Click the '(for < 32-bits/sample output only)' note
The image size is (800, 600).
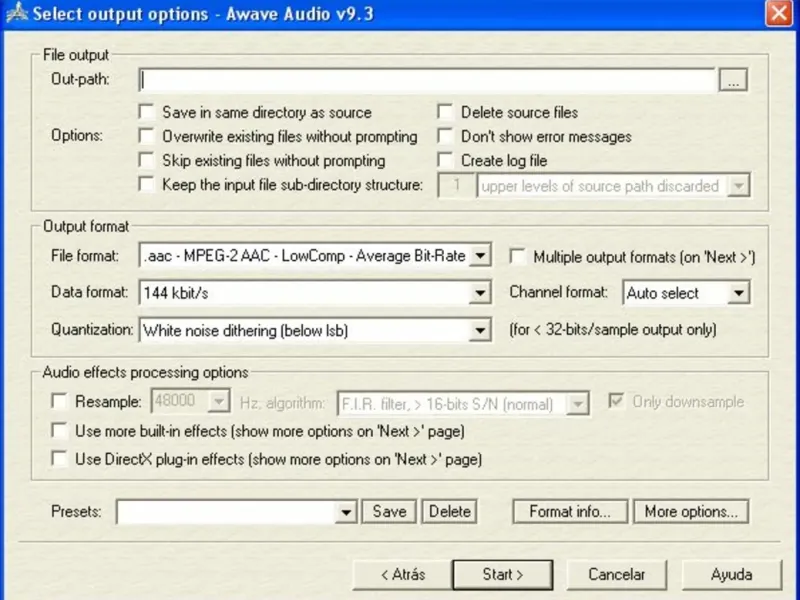[x=613, y=330]
